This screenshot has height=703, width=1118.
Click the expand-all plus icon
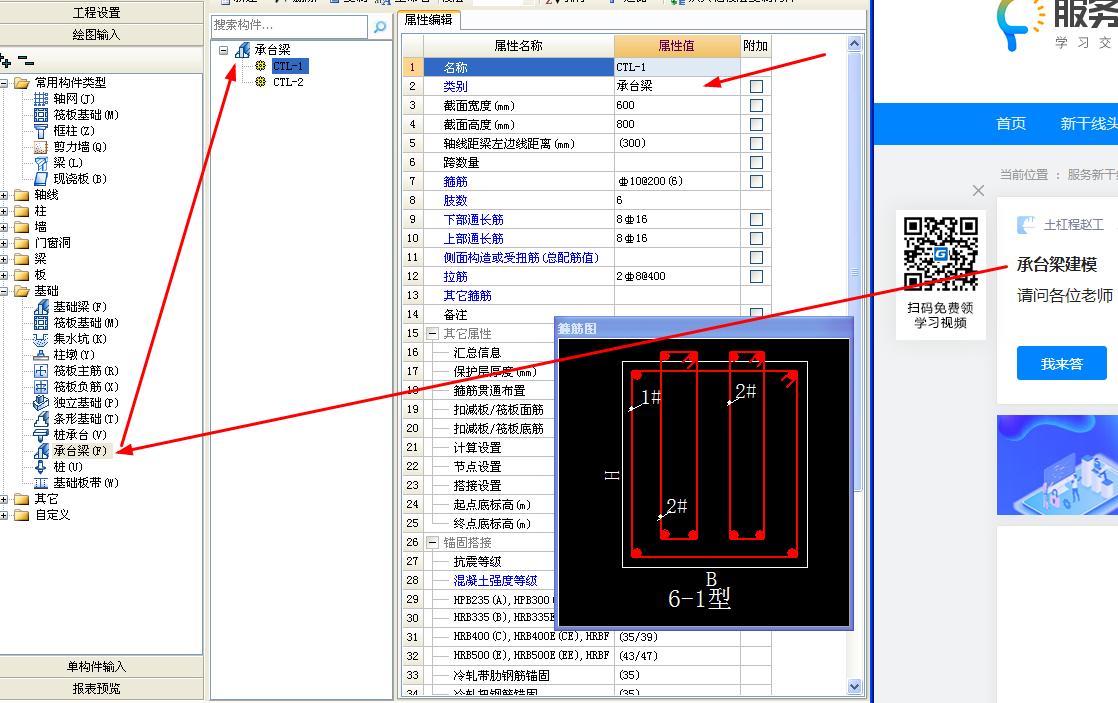coord(6,61)
